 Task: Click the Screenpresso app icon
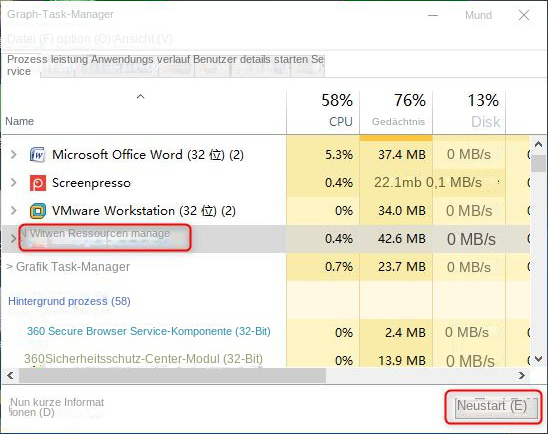(38, 183)
